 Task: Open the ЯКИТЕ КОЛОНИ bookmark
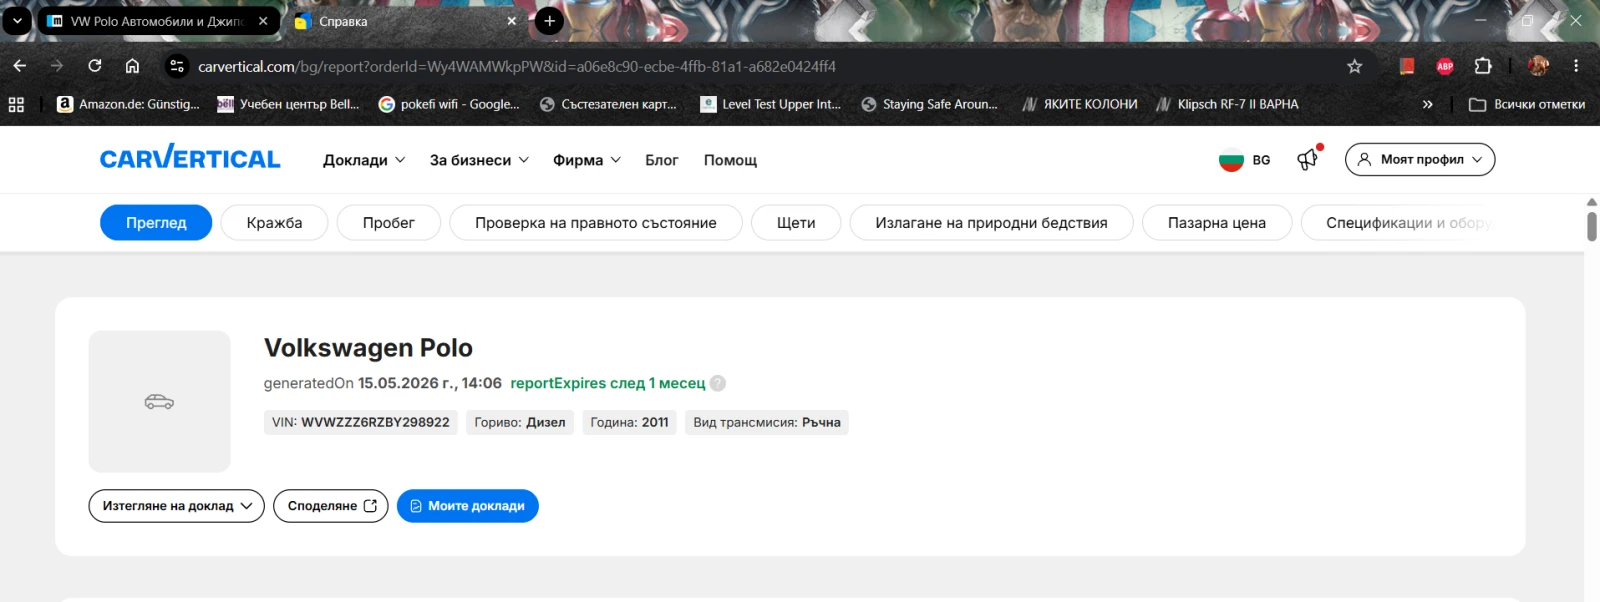(x=1080, y=104)
